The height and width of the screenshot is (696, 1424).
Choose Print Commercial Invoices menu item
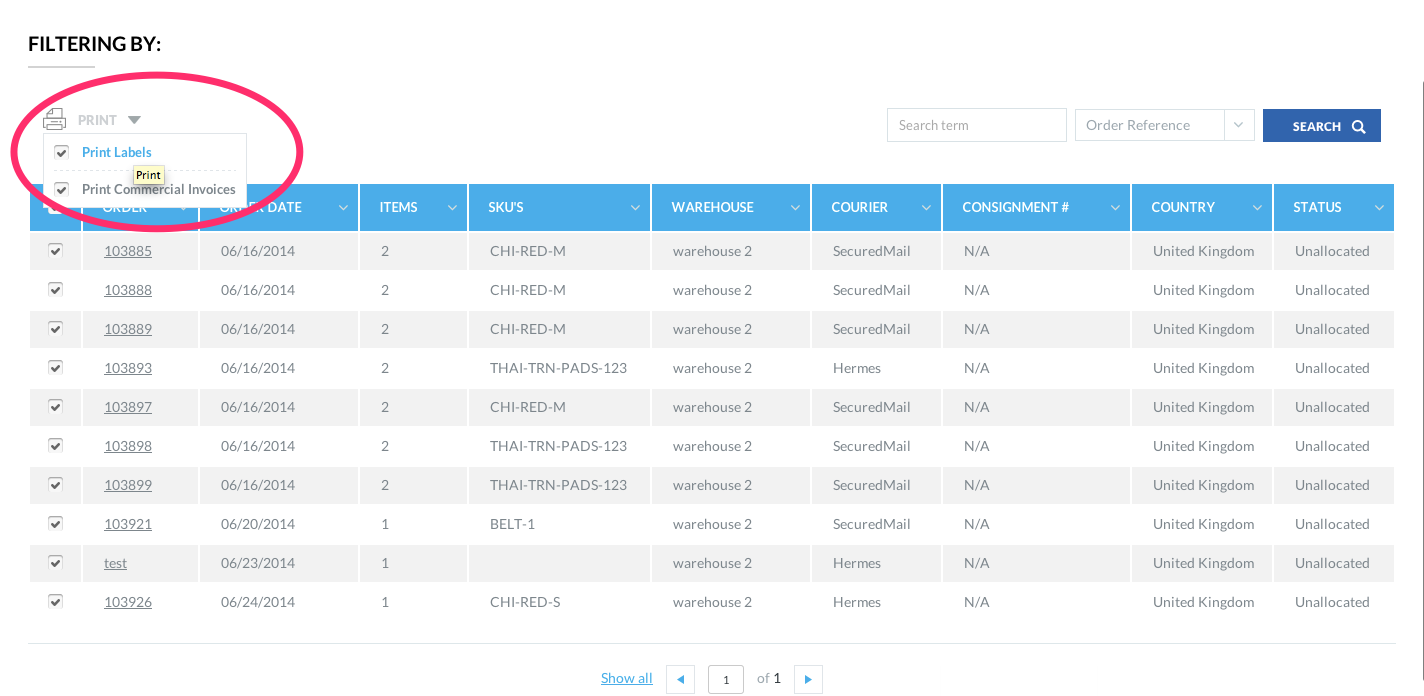(x=158, y=189)
